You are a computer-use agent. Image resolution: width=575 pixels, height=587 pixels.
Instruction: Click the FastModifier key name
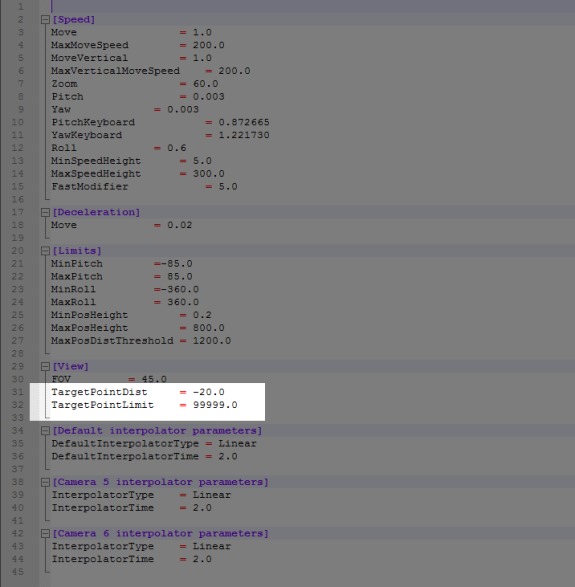tap(90, 186)
